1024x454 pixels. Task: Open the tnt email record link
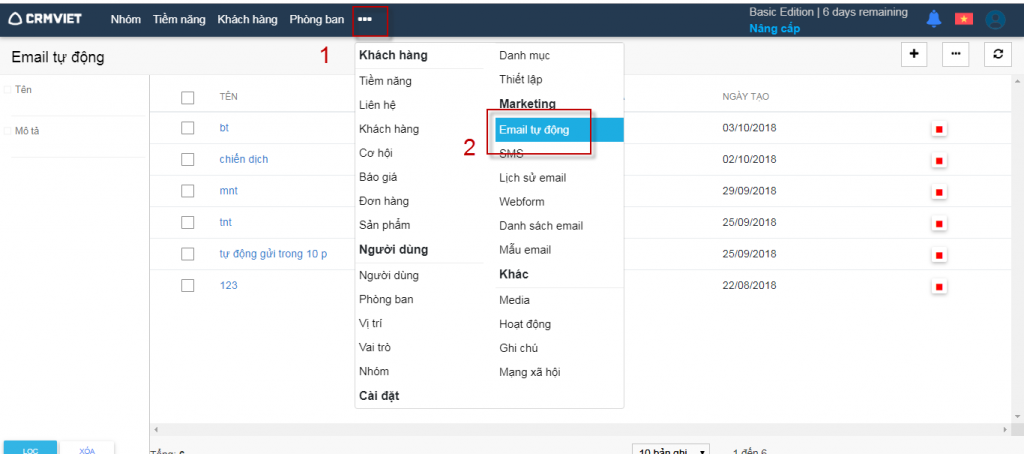click(225, 222)
